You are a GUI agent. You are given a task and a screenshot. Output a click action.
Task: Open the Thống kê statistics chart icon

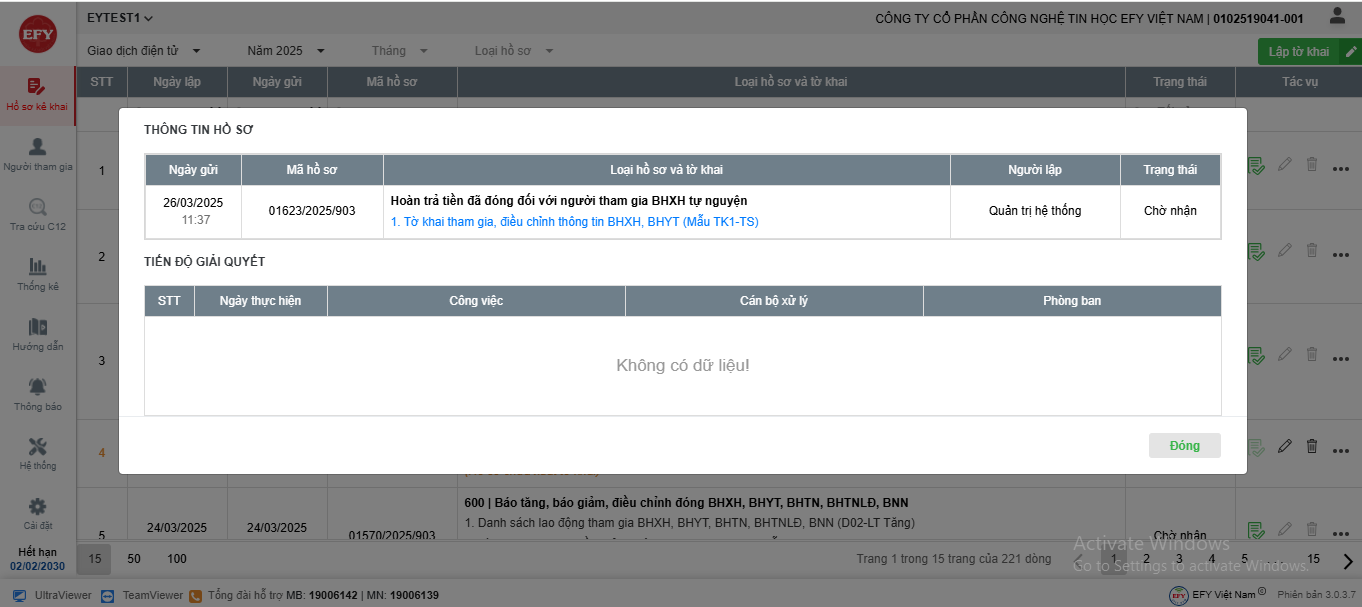click(x=37, y=274)
